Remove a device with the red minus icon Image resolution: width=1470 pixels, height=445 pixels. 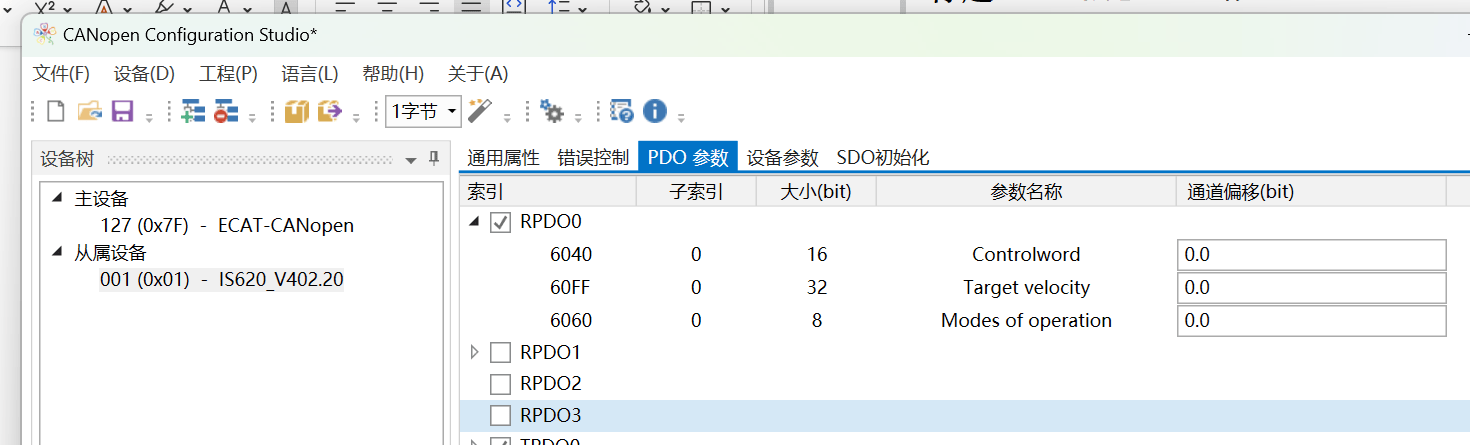pos(225,111)
